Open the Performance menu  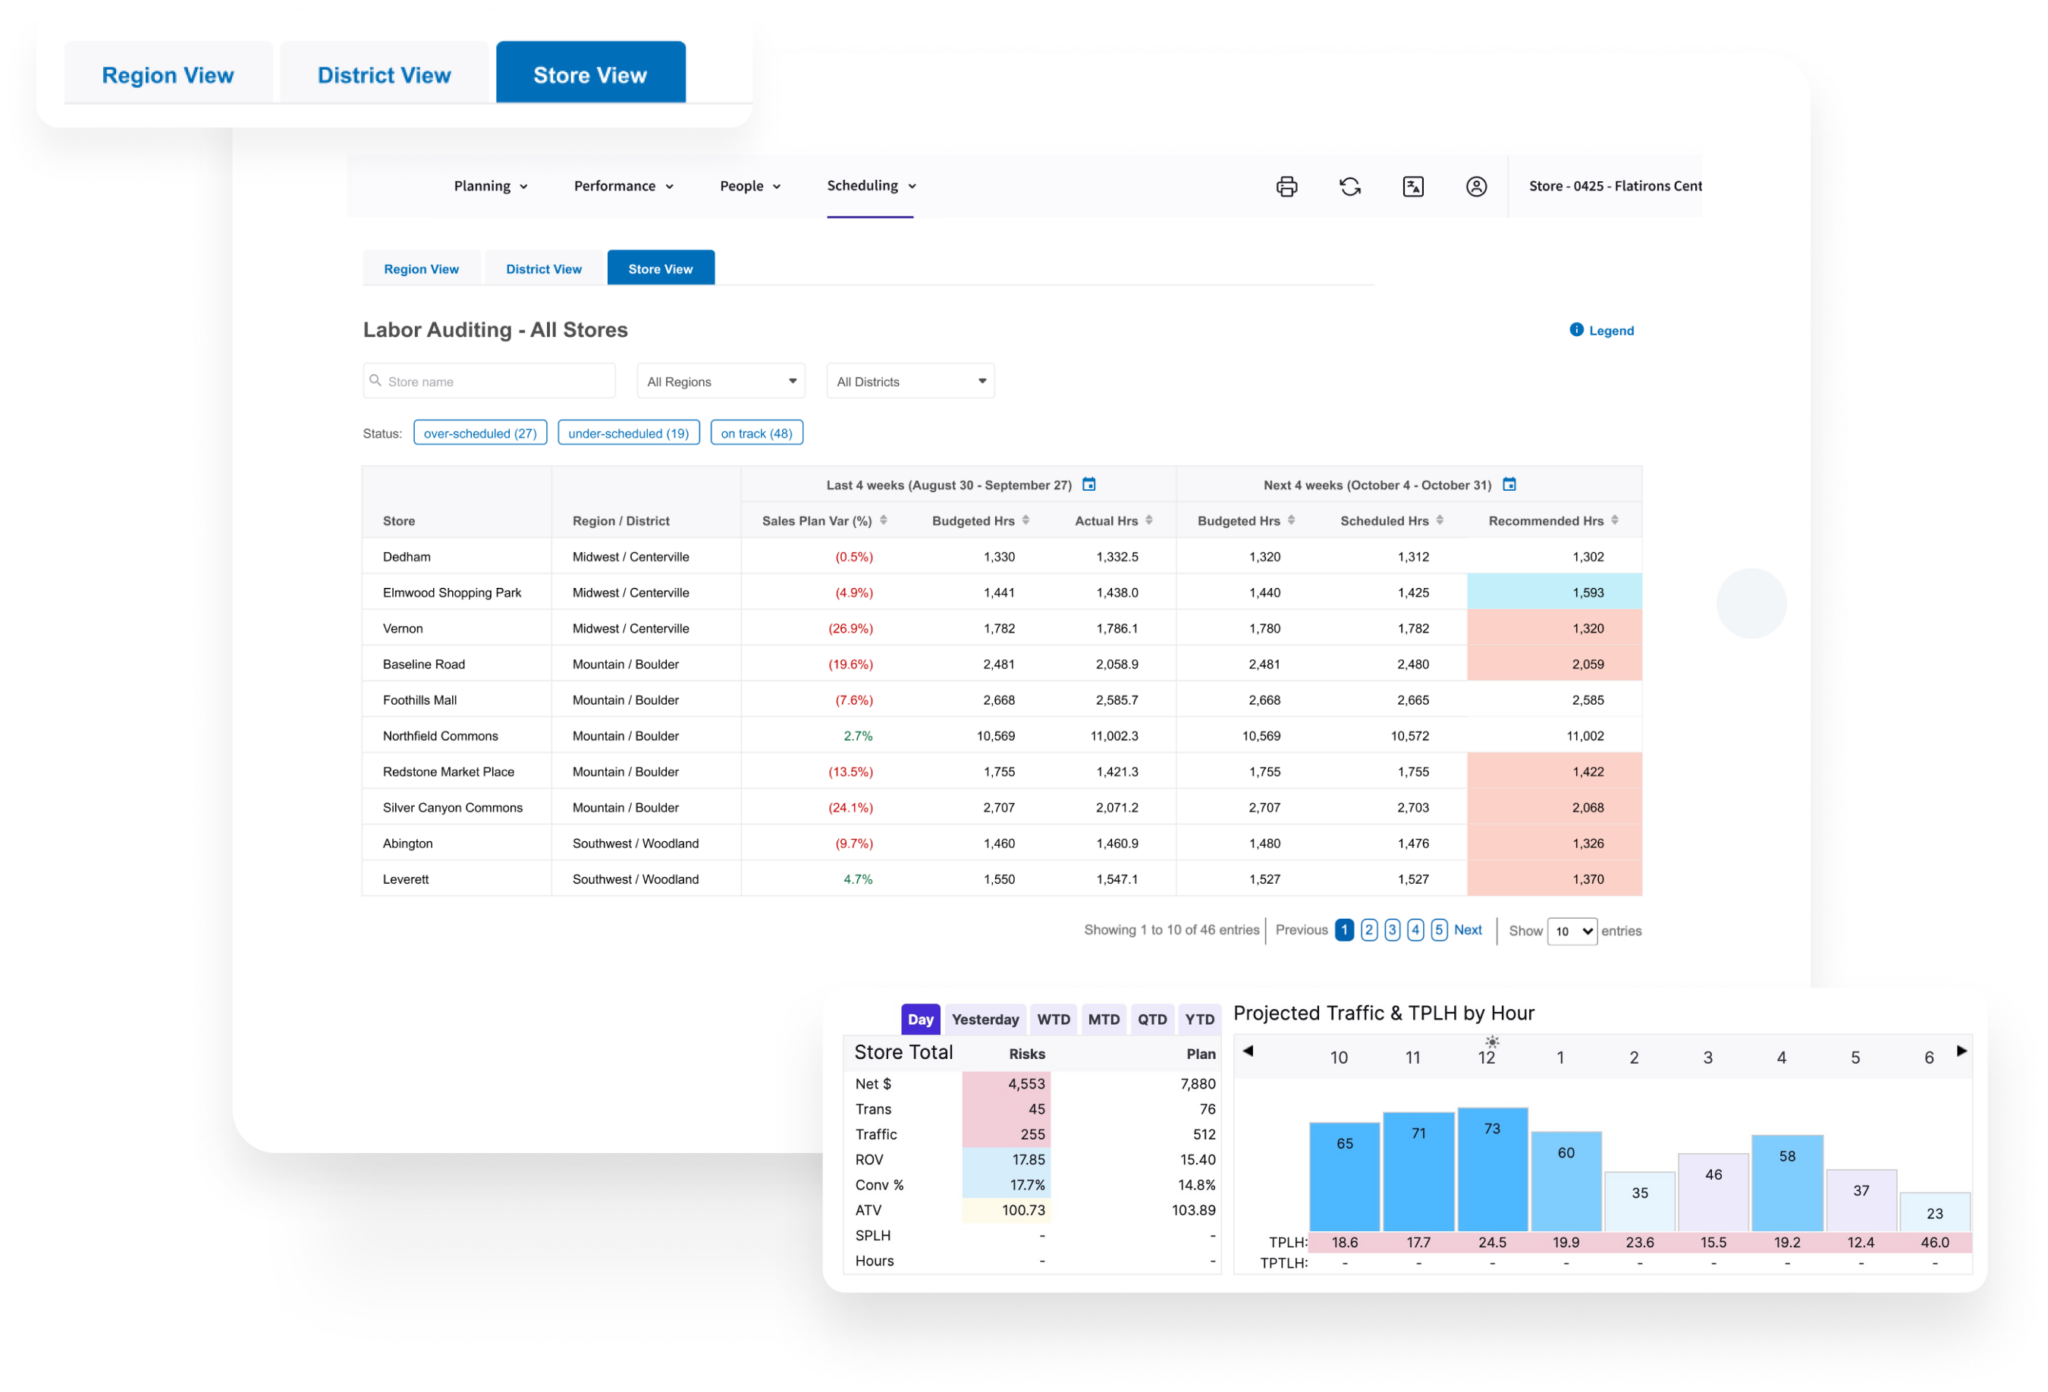point(623,186)
